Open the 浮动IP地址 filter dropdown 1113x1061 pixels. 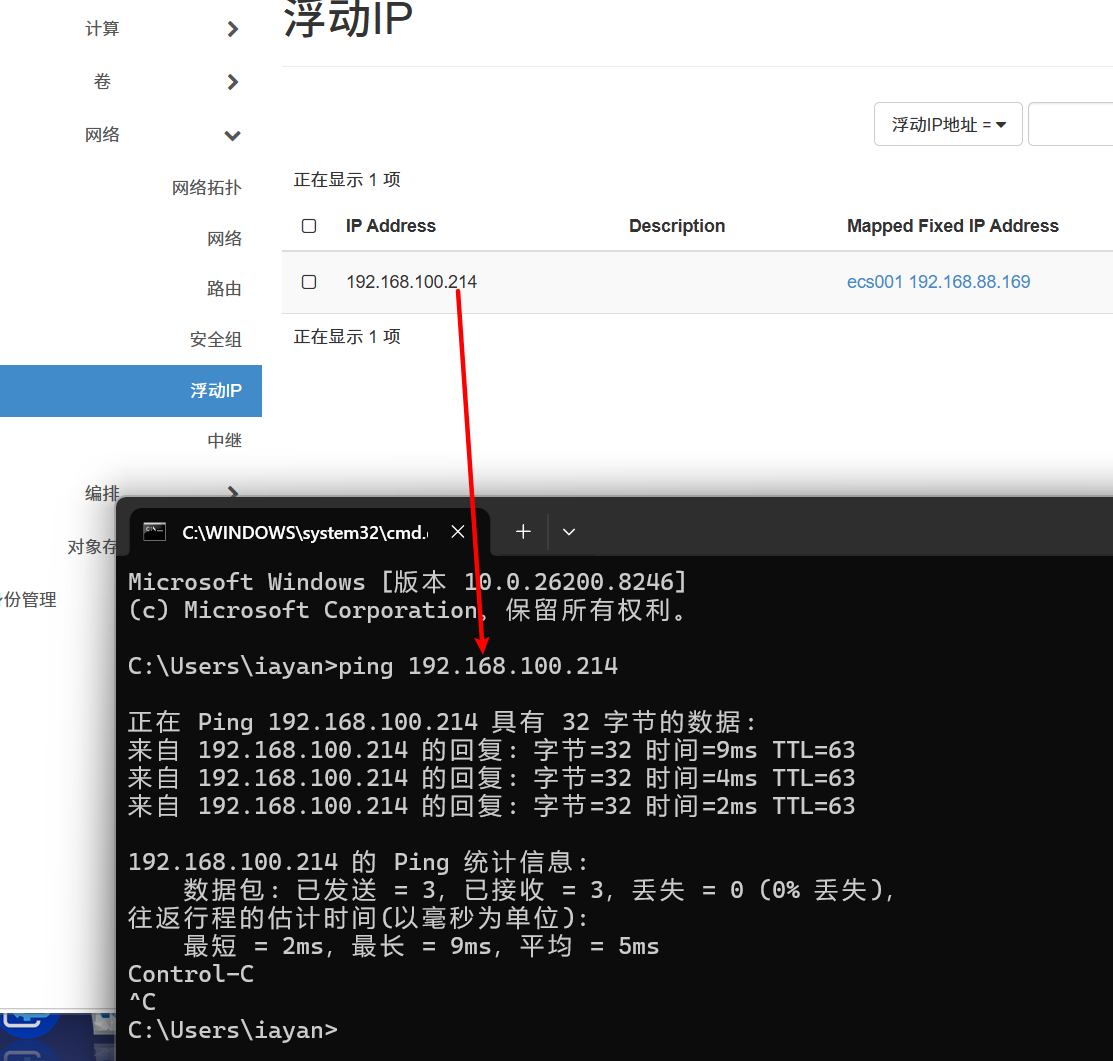(948, 124)
